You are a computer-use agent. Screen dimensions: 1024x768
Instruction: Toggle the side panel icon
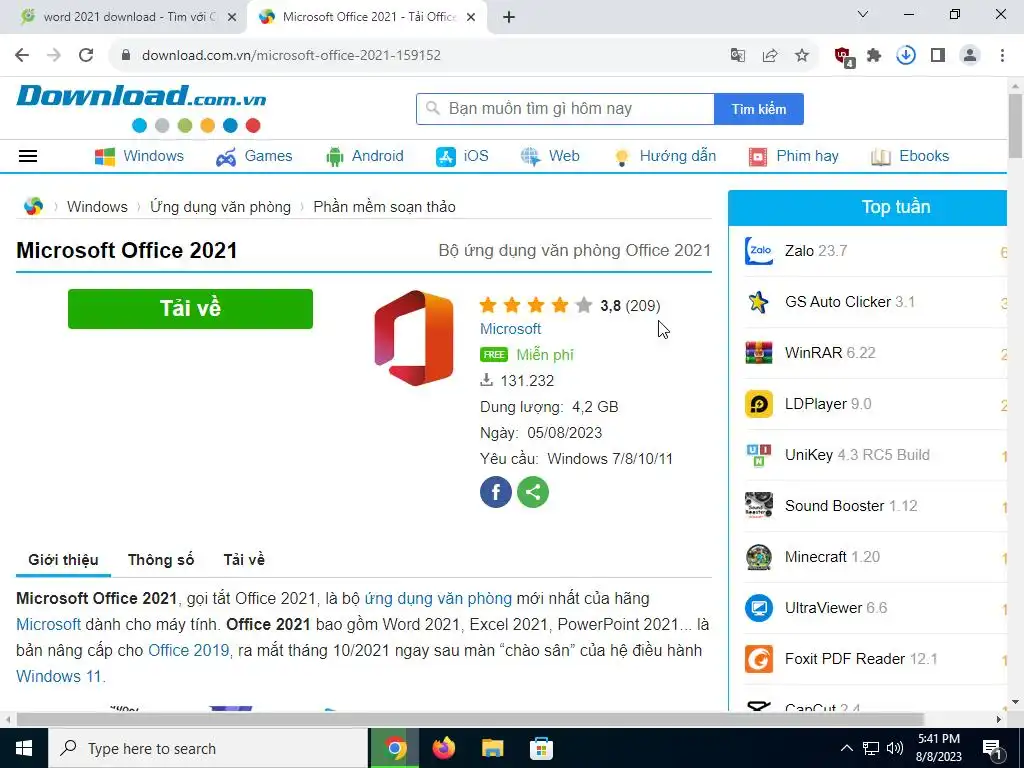[x=938, y=56]
